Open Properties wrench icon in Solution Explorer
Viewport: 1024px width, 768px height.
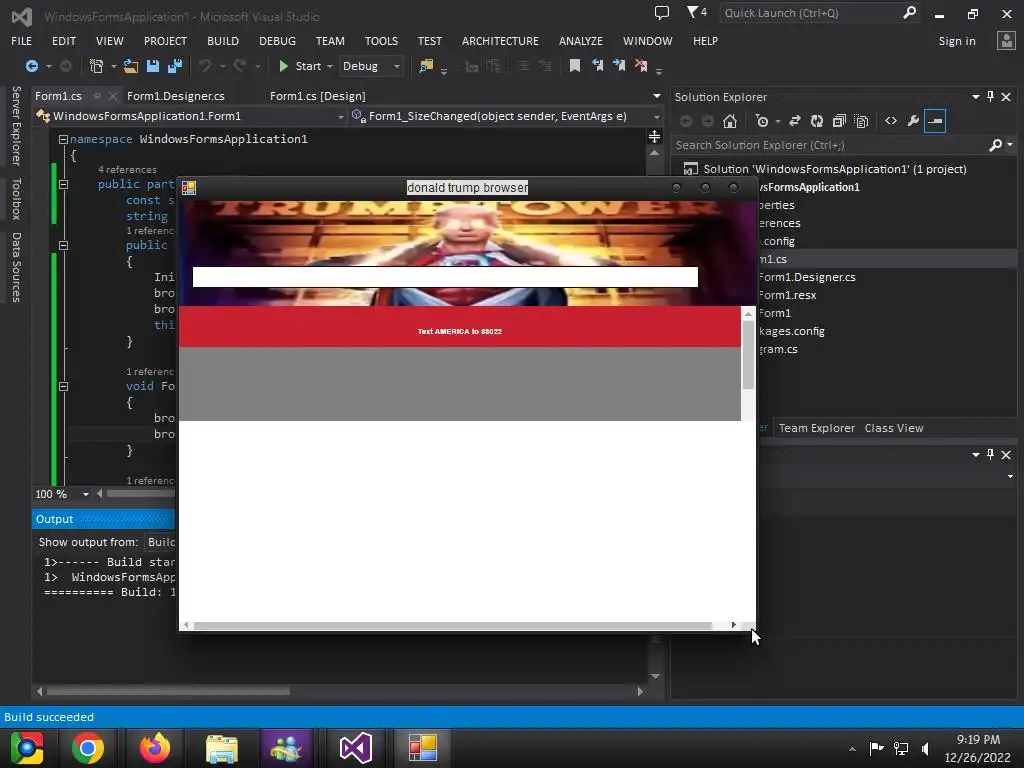click(x=913, y=121)
